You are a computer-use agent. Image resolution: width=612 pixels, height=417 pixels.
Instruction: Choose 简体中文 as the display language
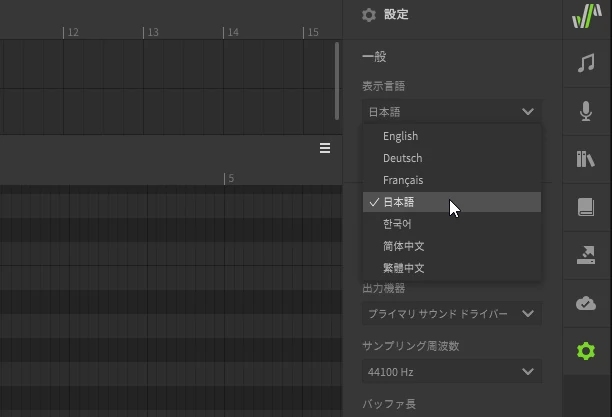tap(403, 246)
